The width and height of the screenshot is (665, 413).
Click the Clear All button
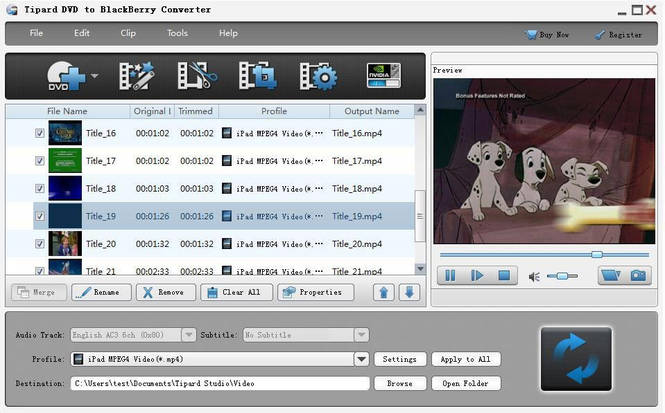pos(236,292)
